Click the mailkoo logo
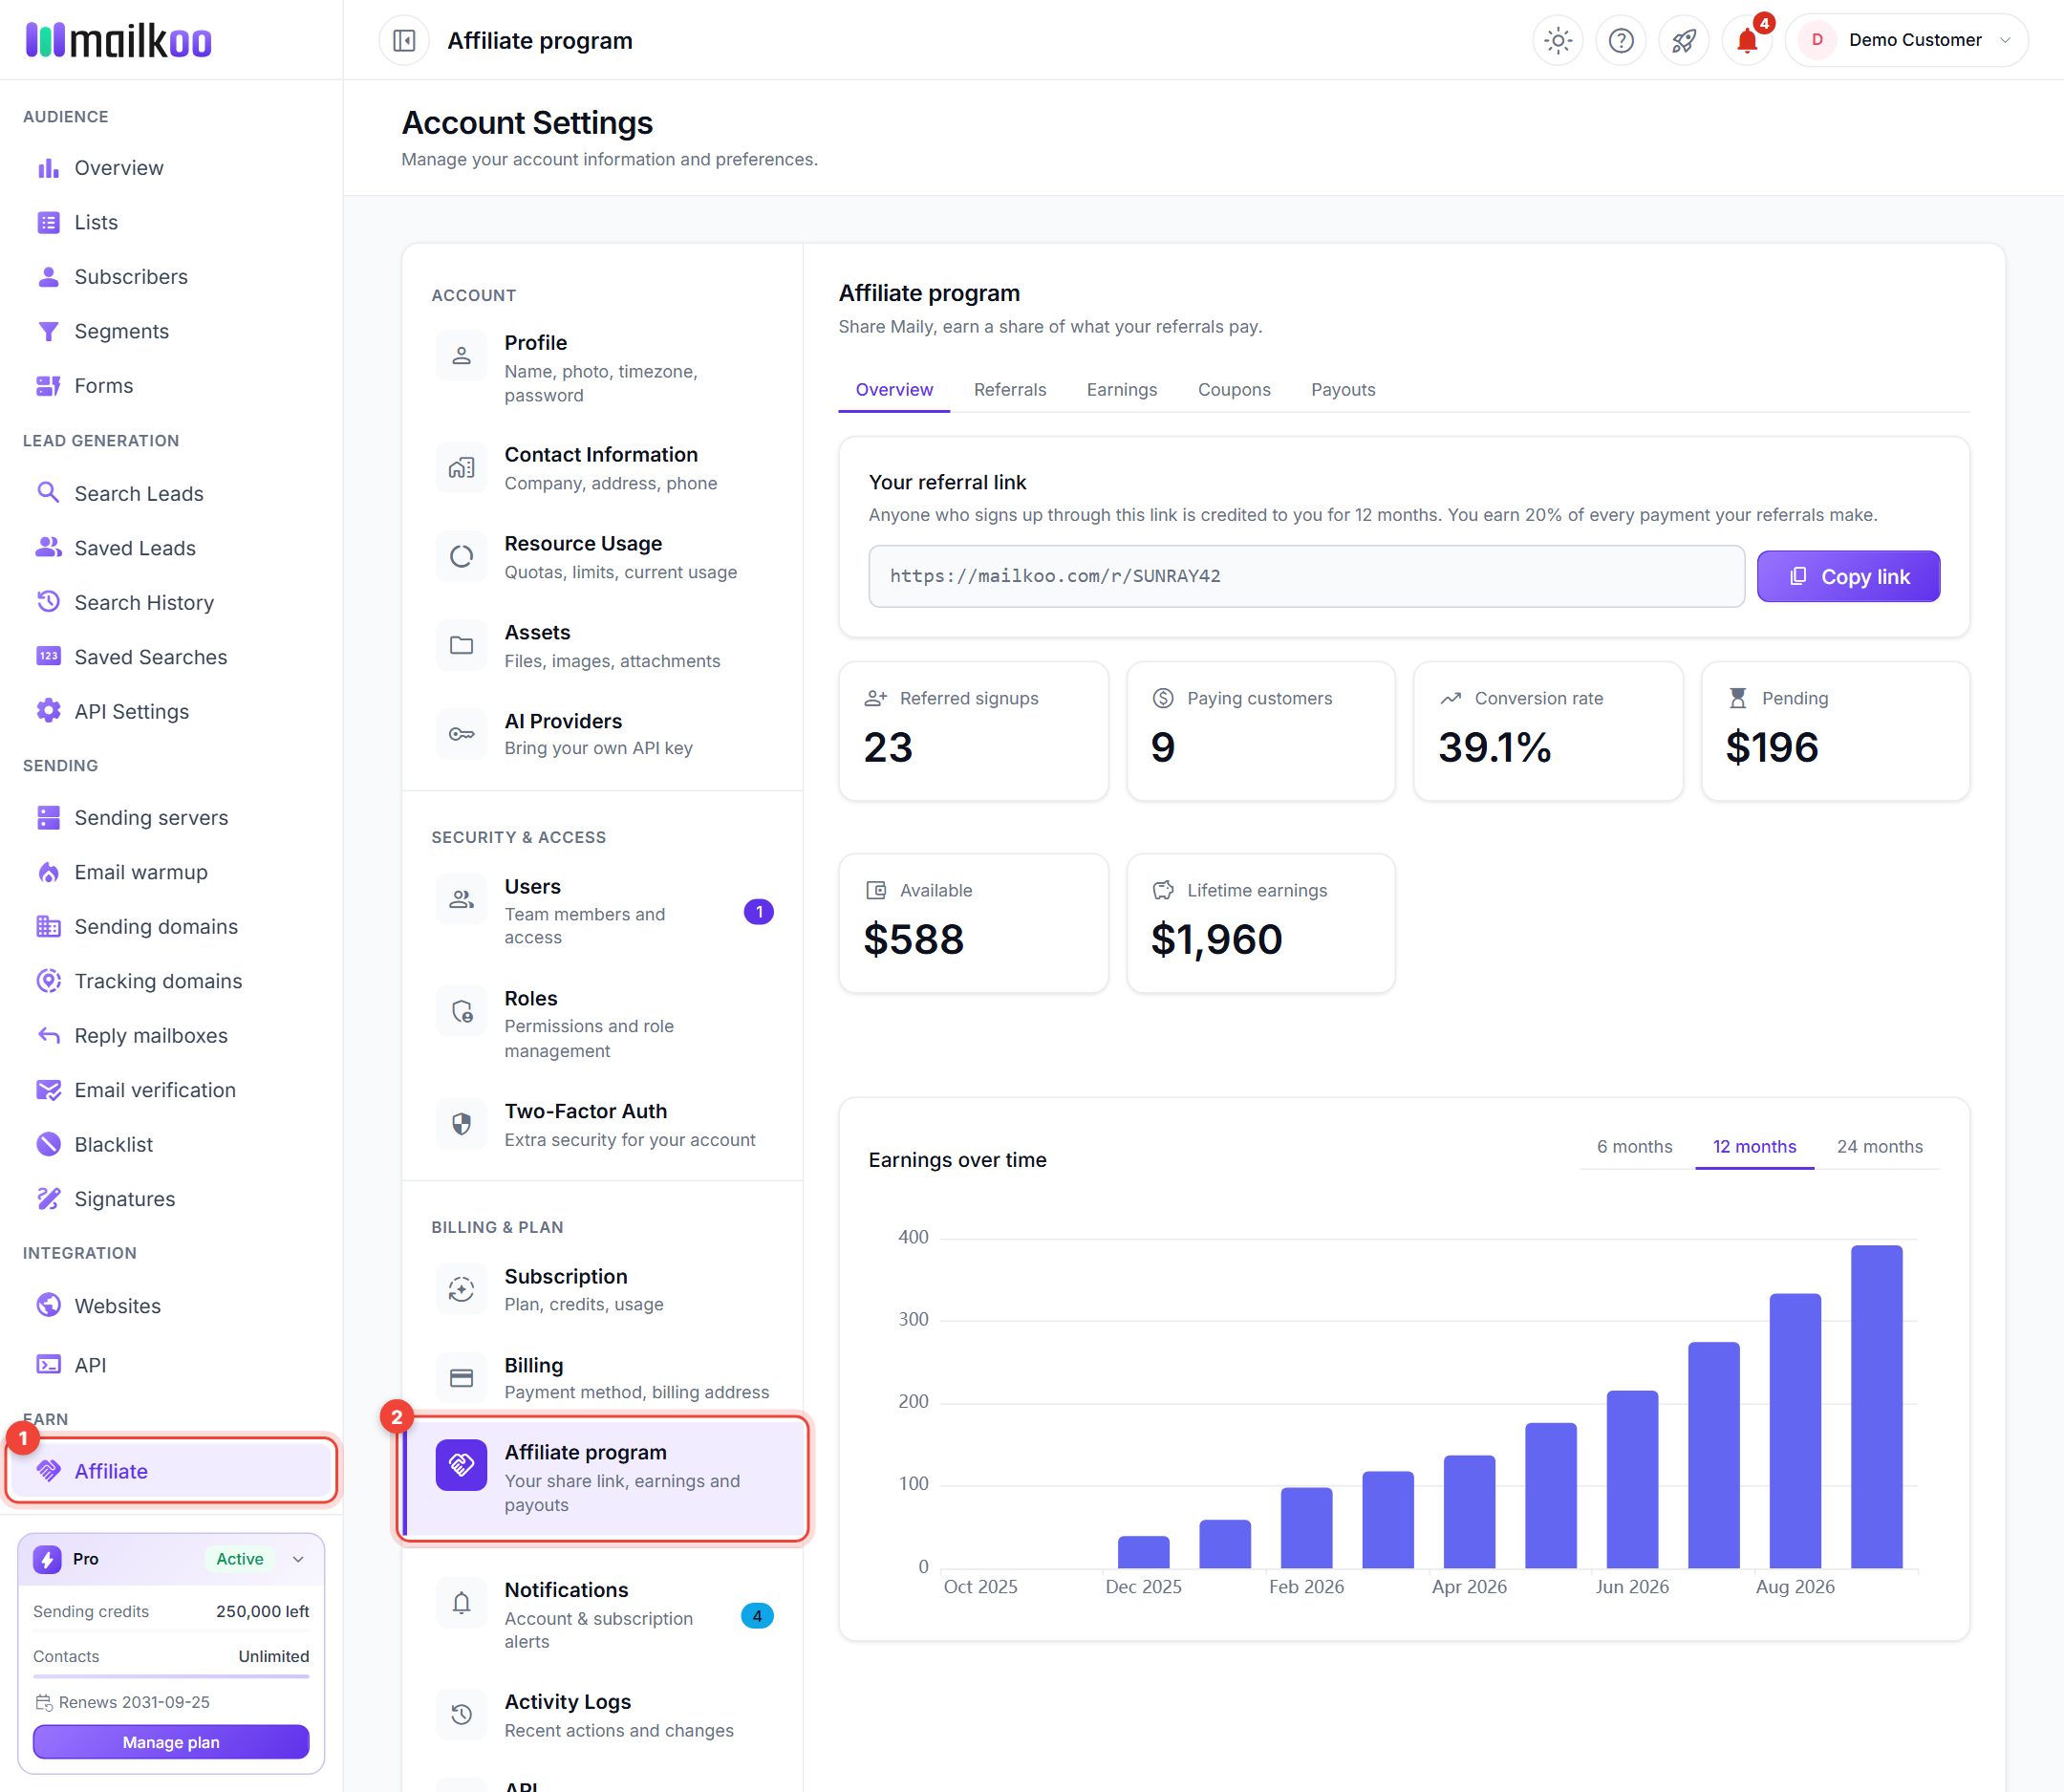The image size is (2064, 1792). (118, 40)
